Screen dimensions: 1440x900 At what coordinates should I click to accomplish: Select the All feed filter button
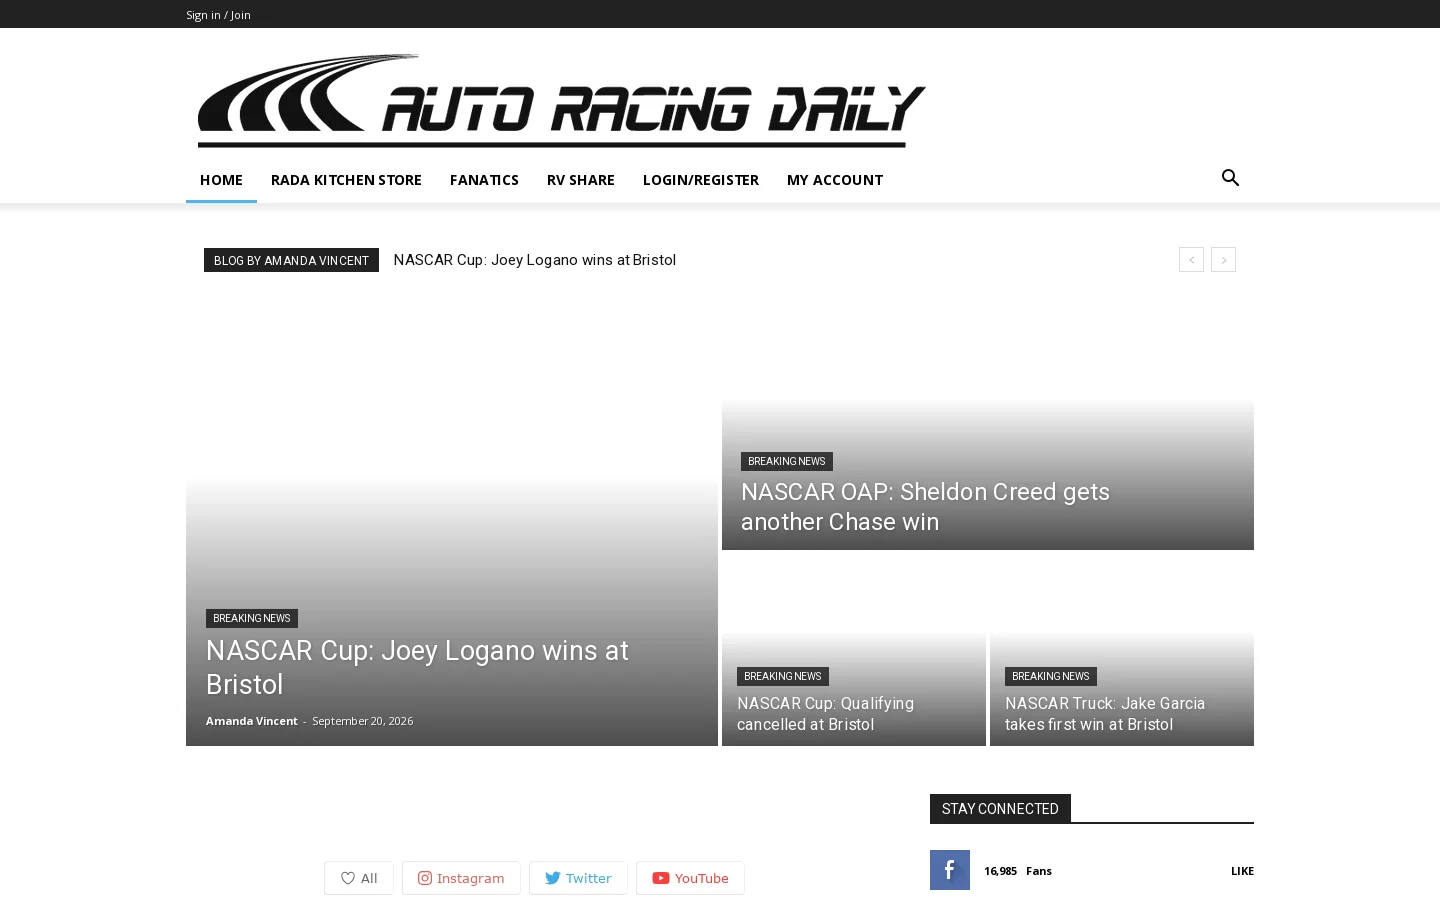359,878
